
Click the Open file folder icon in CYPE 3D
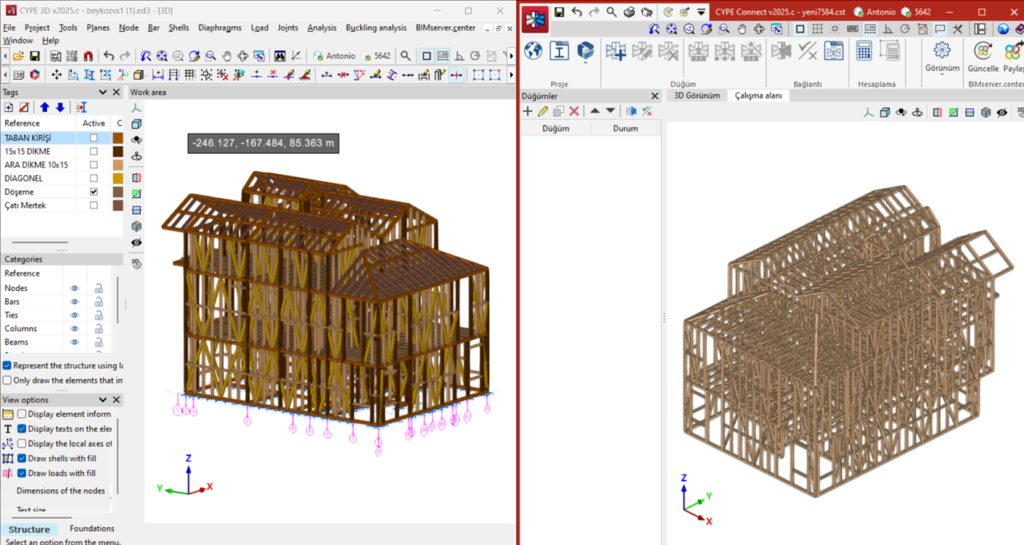pyautogui.click(x=18, y=56)
